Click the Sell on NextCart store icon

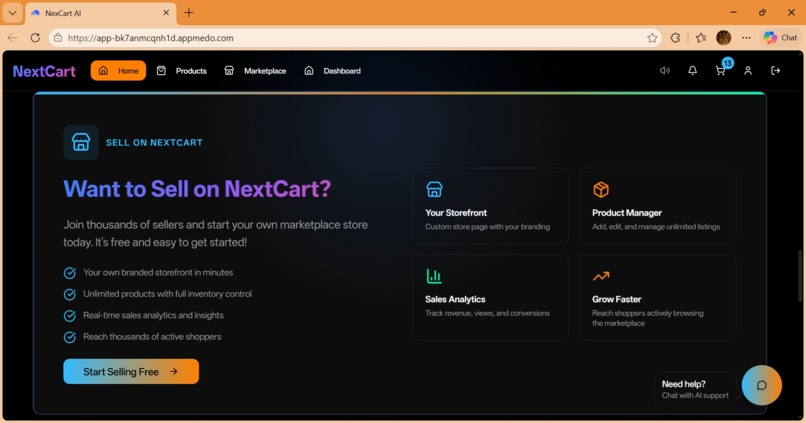click(81, 142)
